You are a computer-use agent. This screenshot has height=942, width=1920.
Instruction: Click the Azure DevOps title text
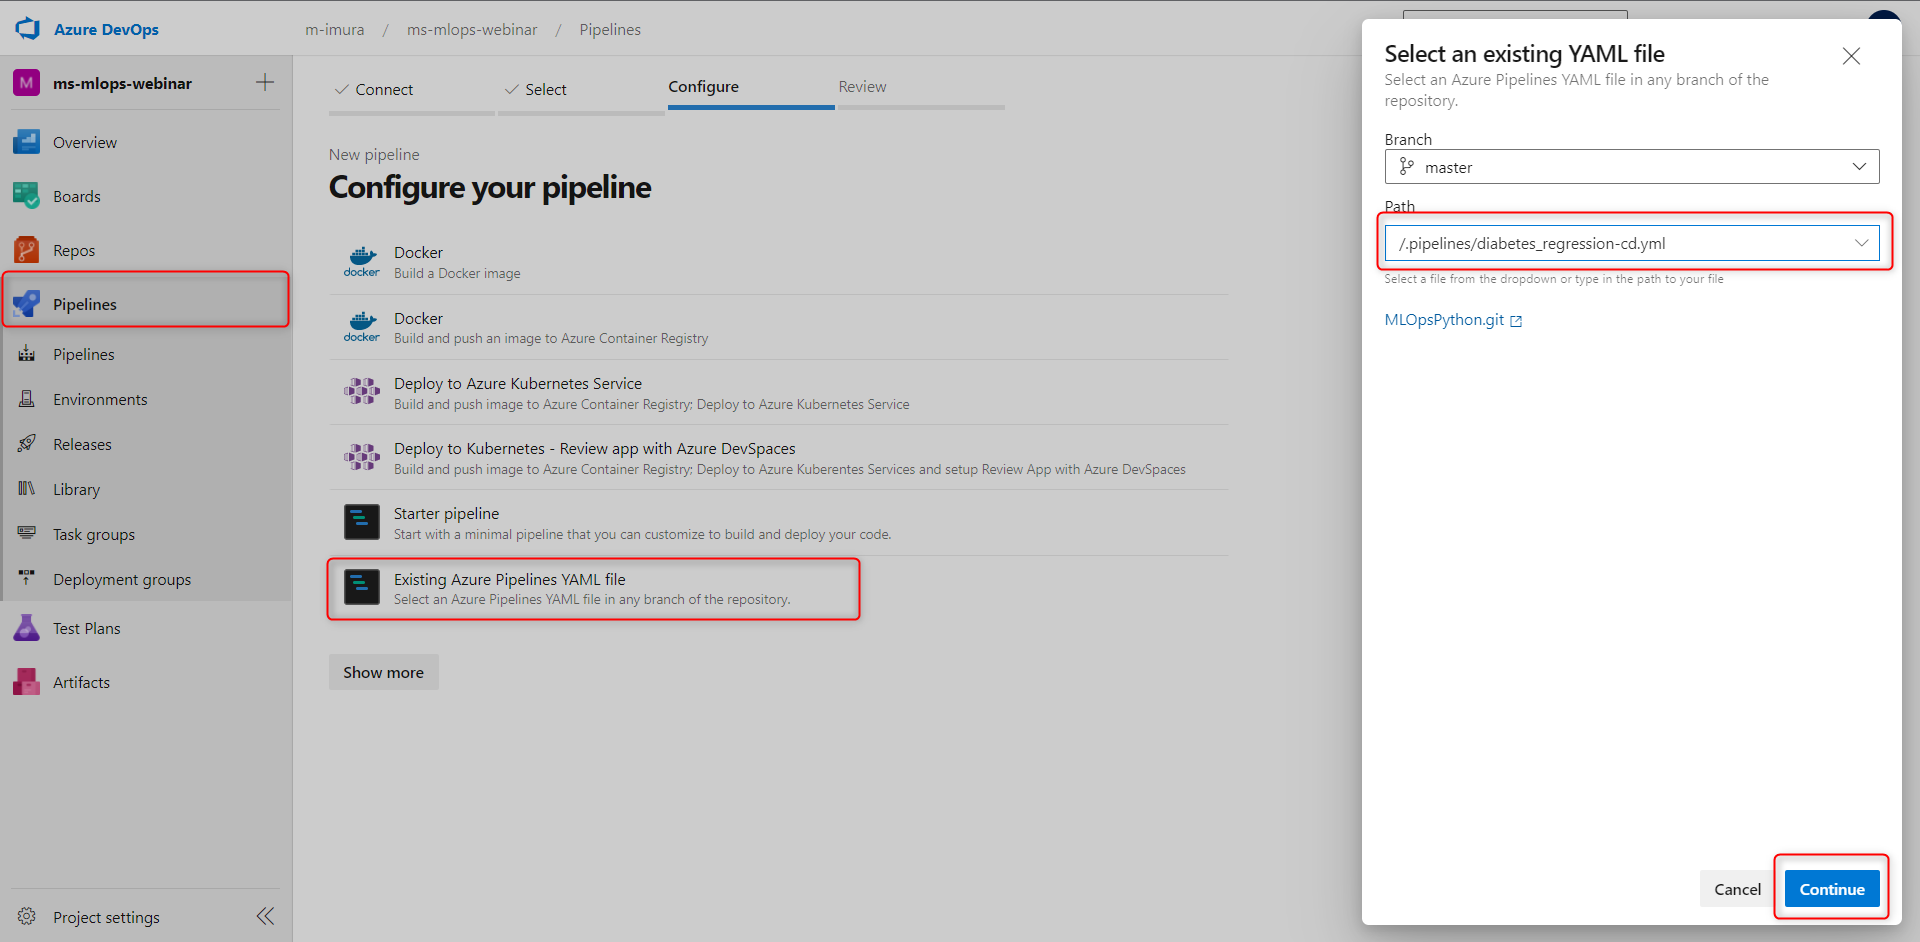[106, 30]
